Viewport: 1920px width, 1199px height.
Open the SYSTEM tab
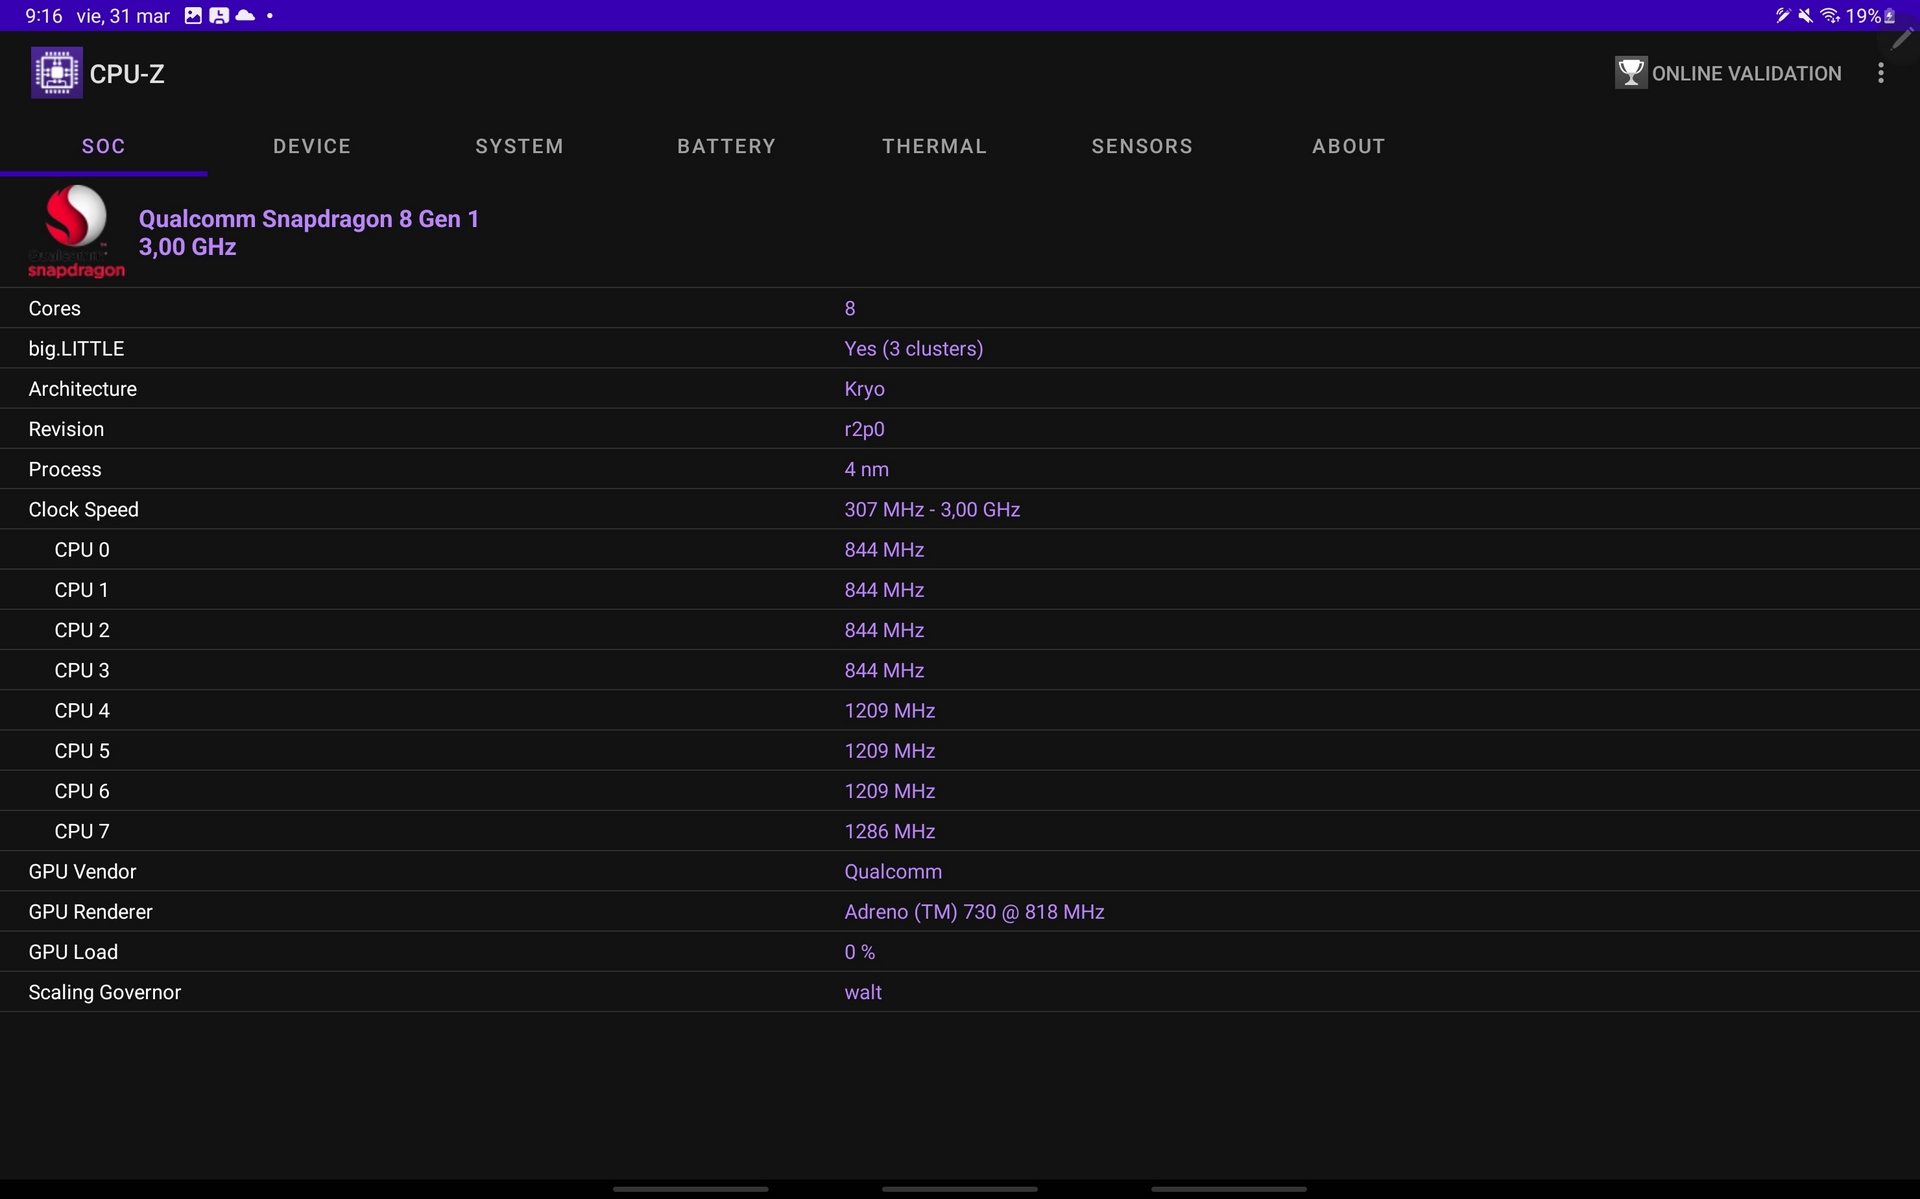(x=519, y=146)
